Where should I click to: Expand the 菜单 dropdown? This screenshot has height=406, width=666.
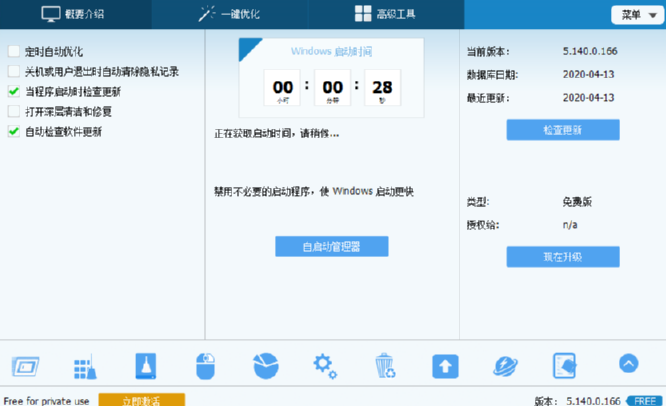coord(637,15)
